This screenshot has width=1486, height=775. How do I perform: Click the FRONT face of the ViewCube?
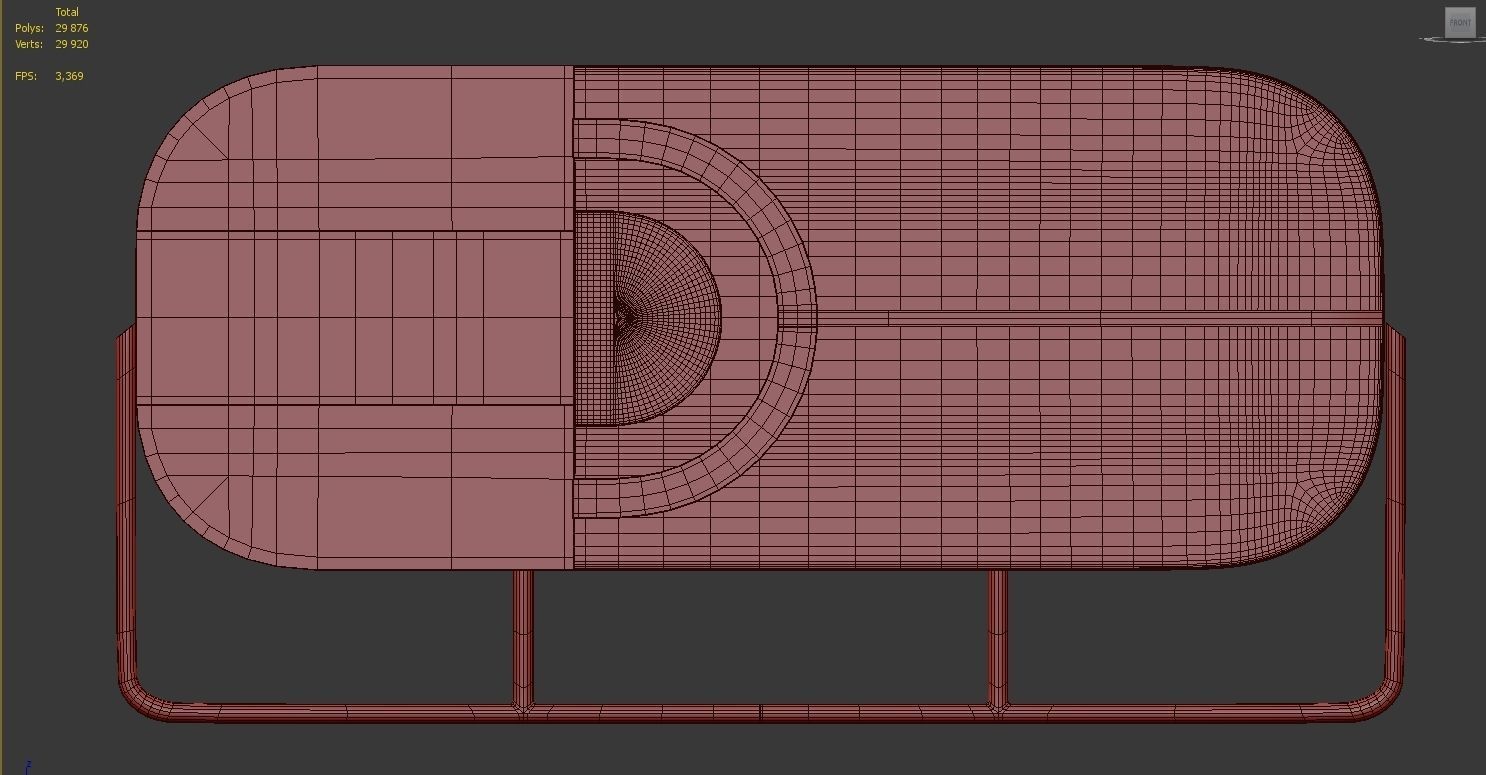1460,23
